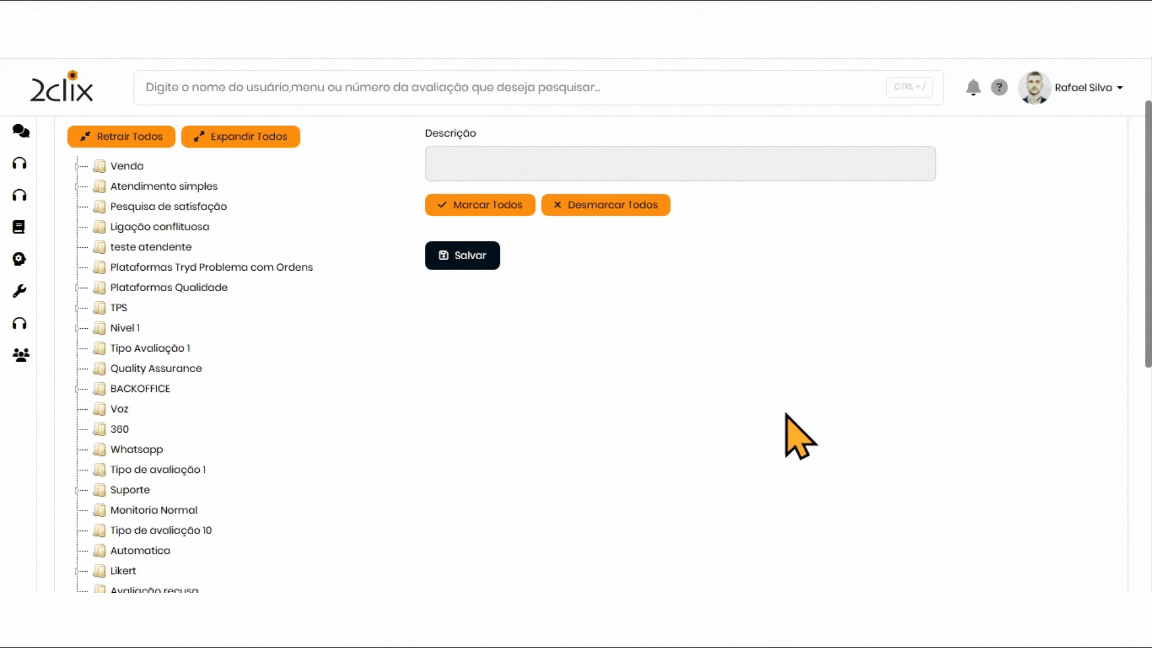Open the head-with-gear sidebar icon
This screenshot has height=648, width=1152.
click(19, 259)
